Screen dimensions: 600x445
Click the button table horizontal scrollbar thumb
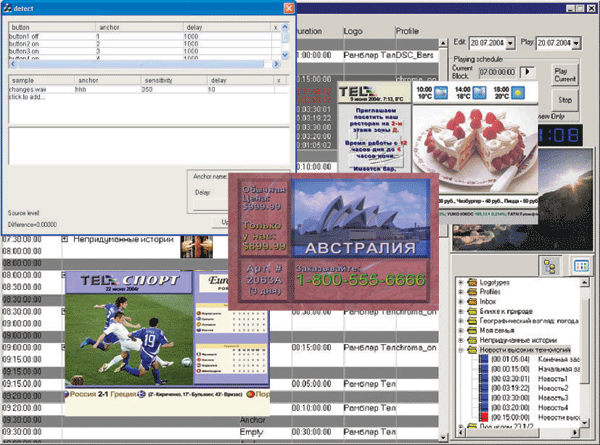(141, 64)
